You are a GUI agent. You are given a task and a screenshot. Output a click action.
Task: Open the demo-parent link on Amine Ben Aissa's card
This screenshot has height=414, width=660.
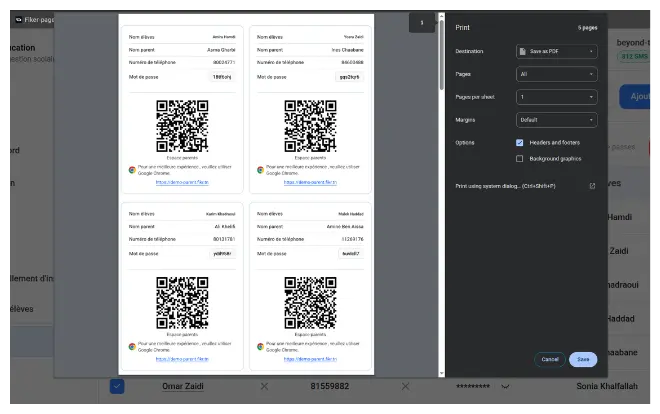(x=310, y=359)
